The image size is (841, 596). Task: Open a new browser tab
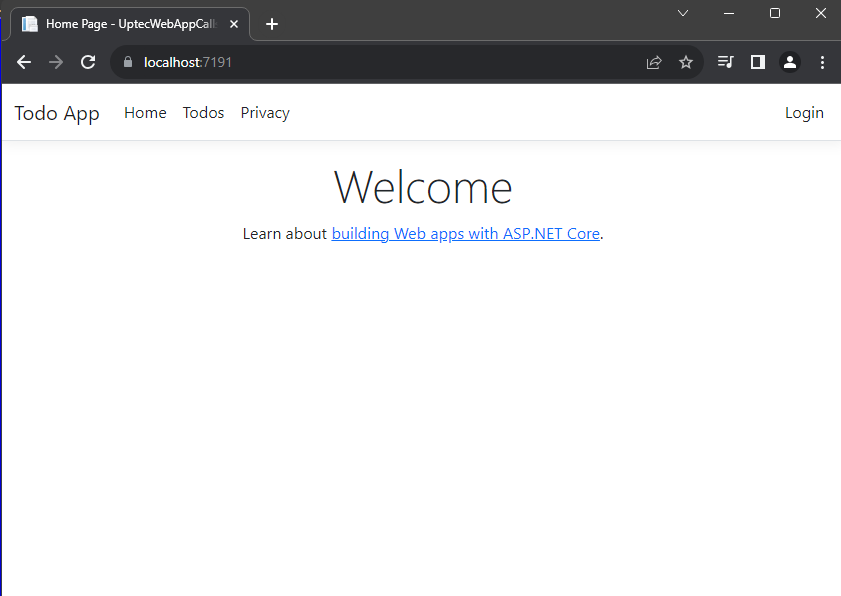pyautogui.click(x=272, y=24)
